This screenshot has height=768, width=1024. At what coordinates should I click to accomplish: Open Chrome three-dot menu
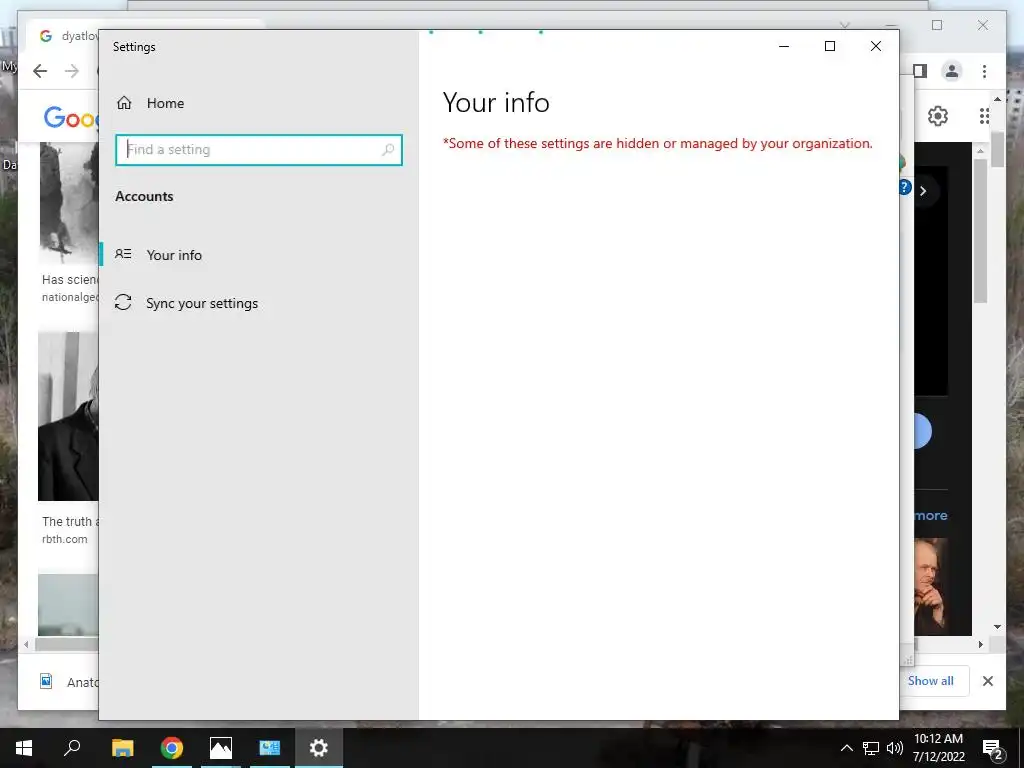coord(984,71)
